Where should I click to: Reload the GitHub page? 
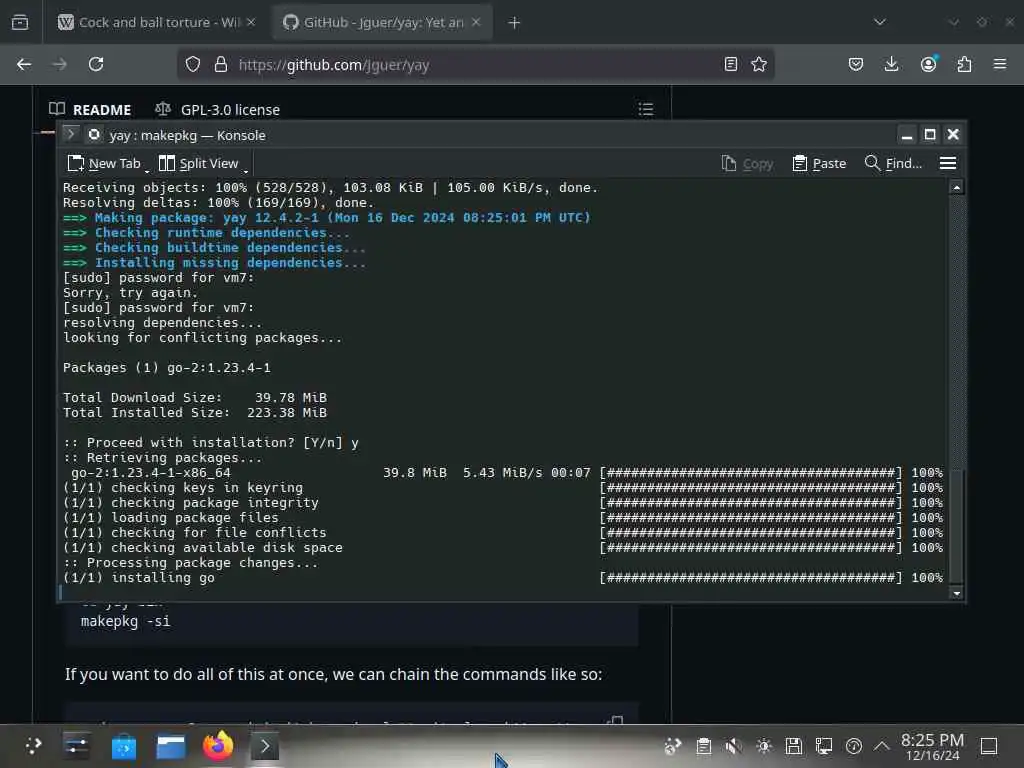tap(96, 64)
